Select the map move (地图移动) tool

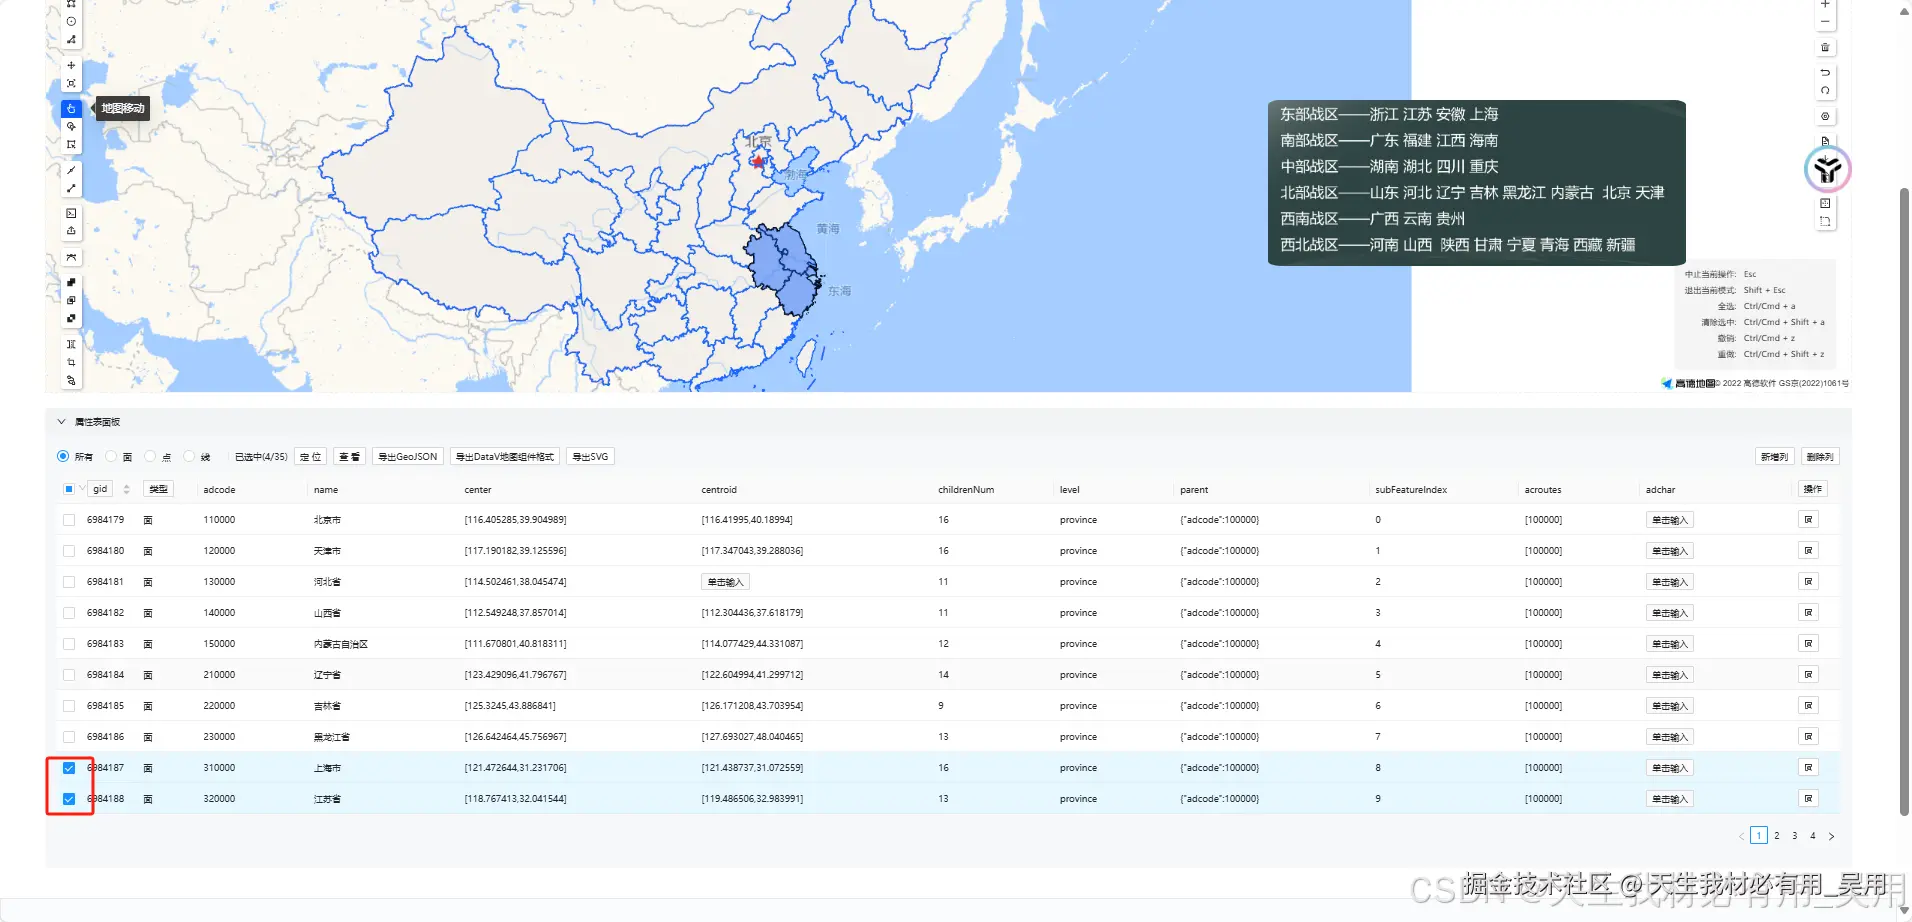coord(71,108)
